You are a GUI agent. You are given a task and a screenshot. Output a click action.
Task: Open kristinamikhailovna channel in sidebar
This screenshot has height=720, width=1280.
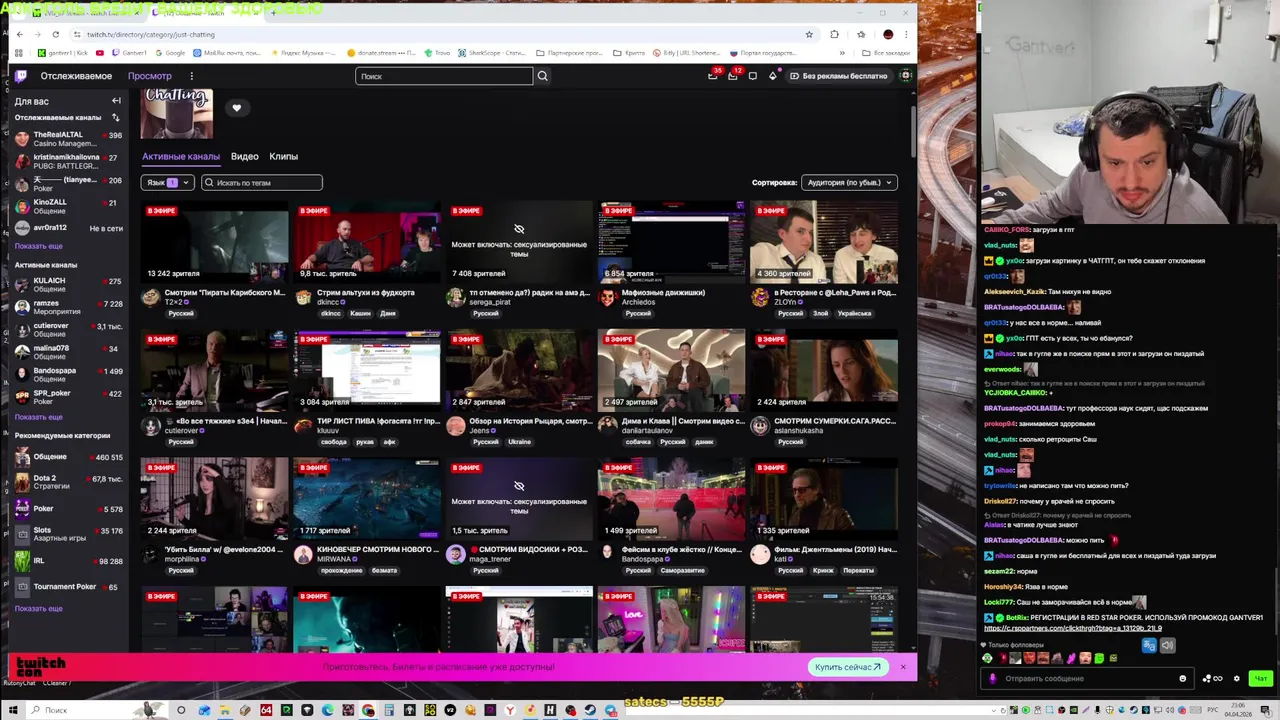(68, 161)
